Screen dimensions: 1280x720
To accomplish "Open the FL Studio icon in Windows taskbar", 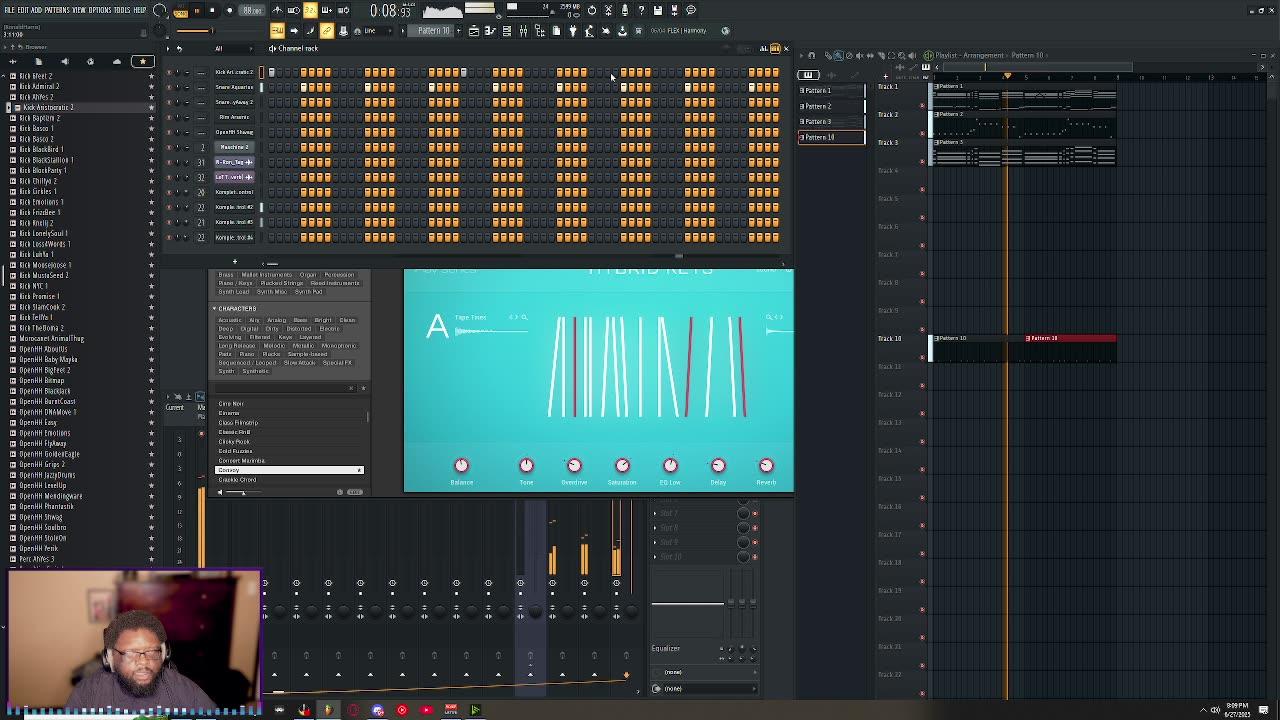I will point(327,710).
